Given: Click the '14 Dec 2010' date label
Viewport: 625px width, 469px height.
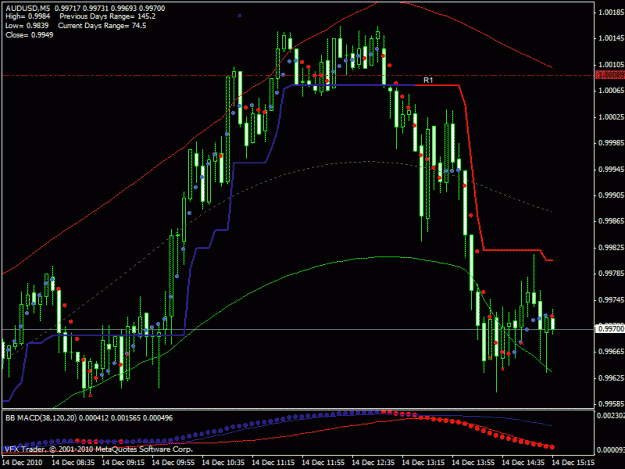Looking at the screenshot, I should click(x=22, y=463).
